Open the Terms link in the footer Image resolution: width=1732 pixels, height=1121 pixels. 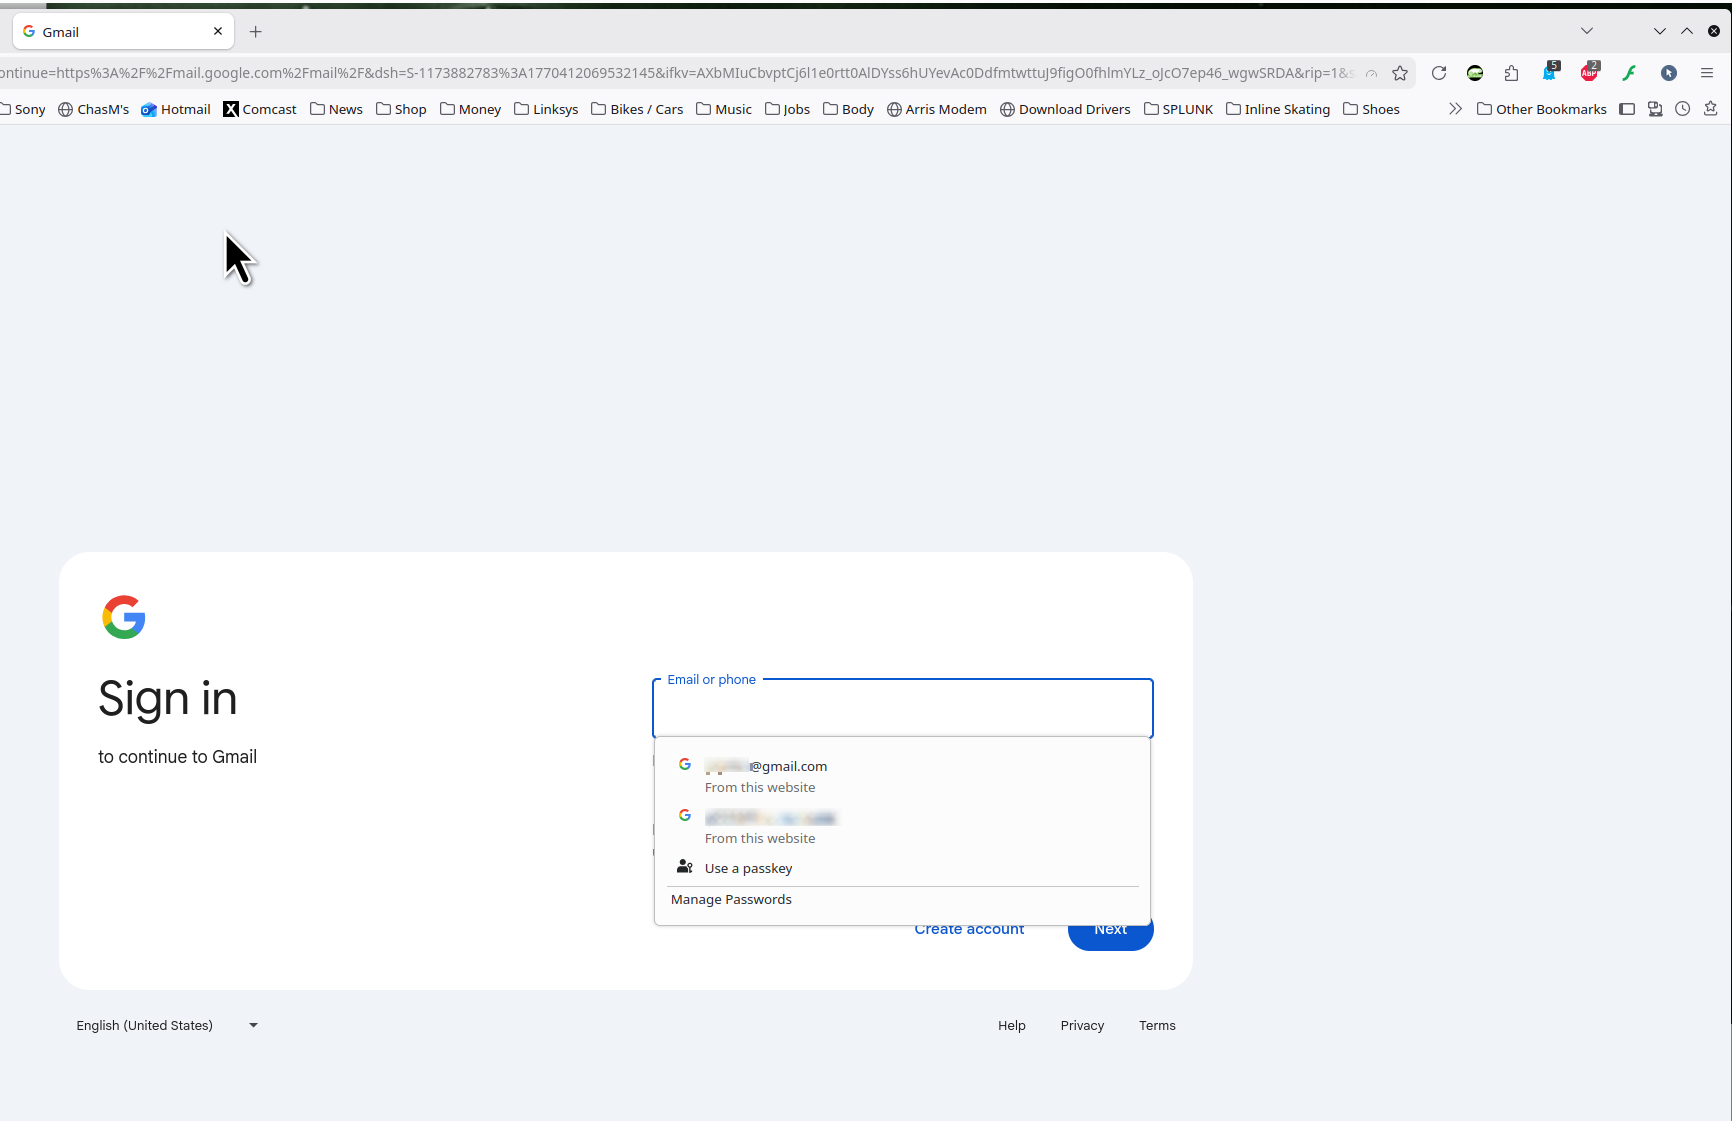point(1157,1025)
